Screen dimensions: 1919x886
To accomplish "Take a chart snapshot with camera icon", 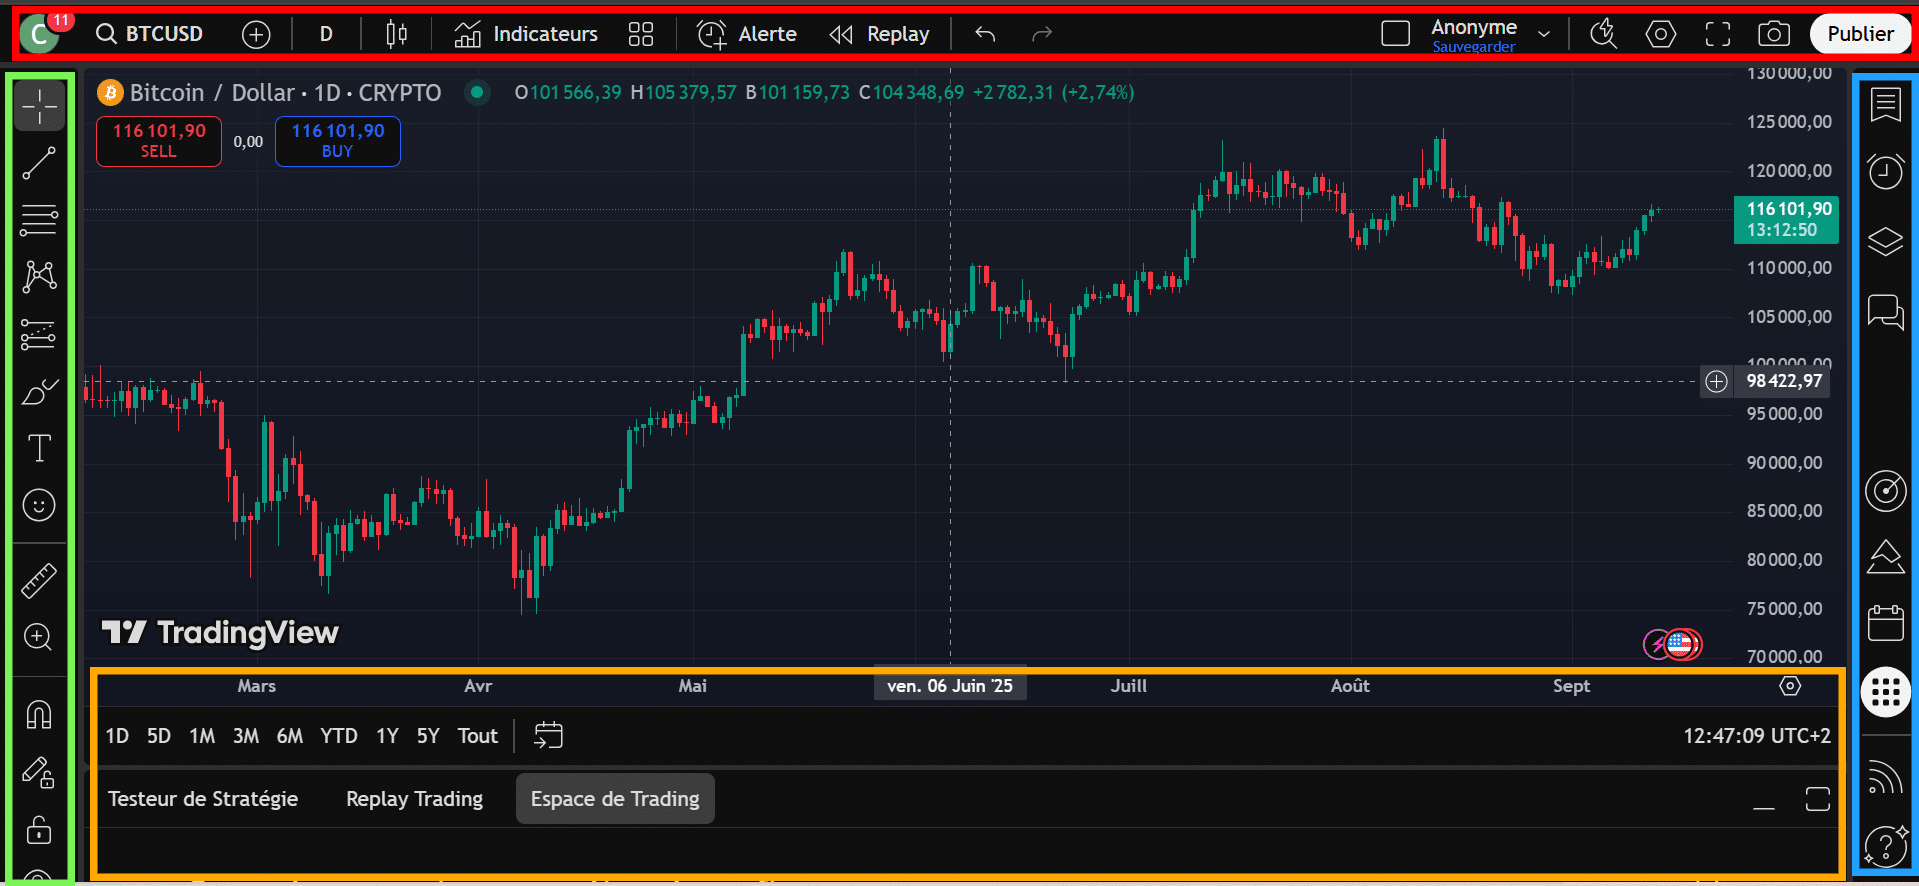I will tap(1773, 34).
